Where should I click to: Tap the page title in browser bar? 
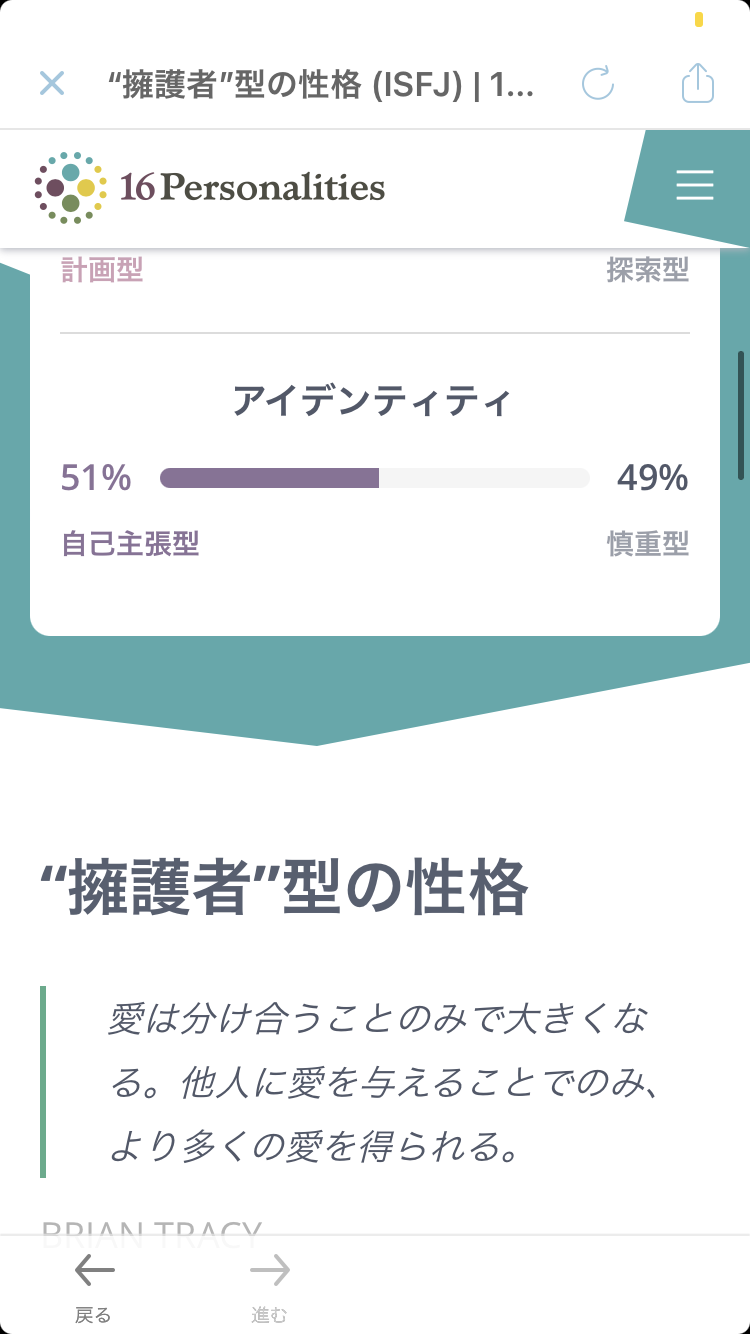321,85
